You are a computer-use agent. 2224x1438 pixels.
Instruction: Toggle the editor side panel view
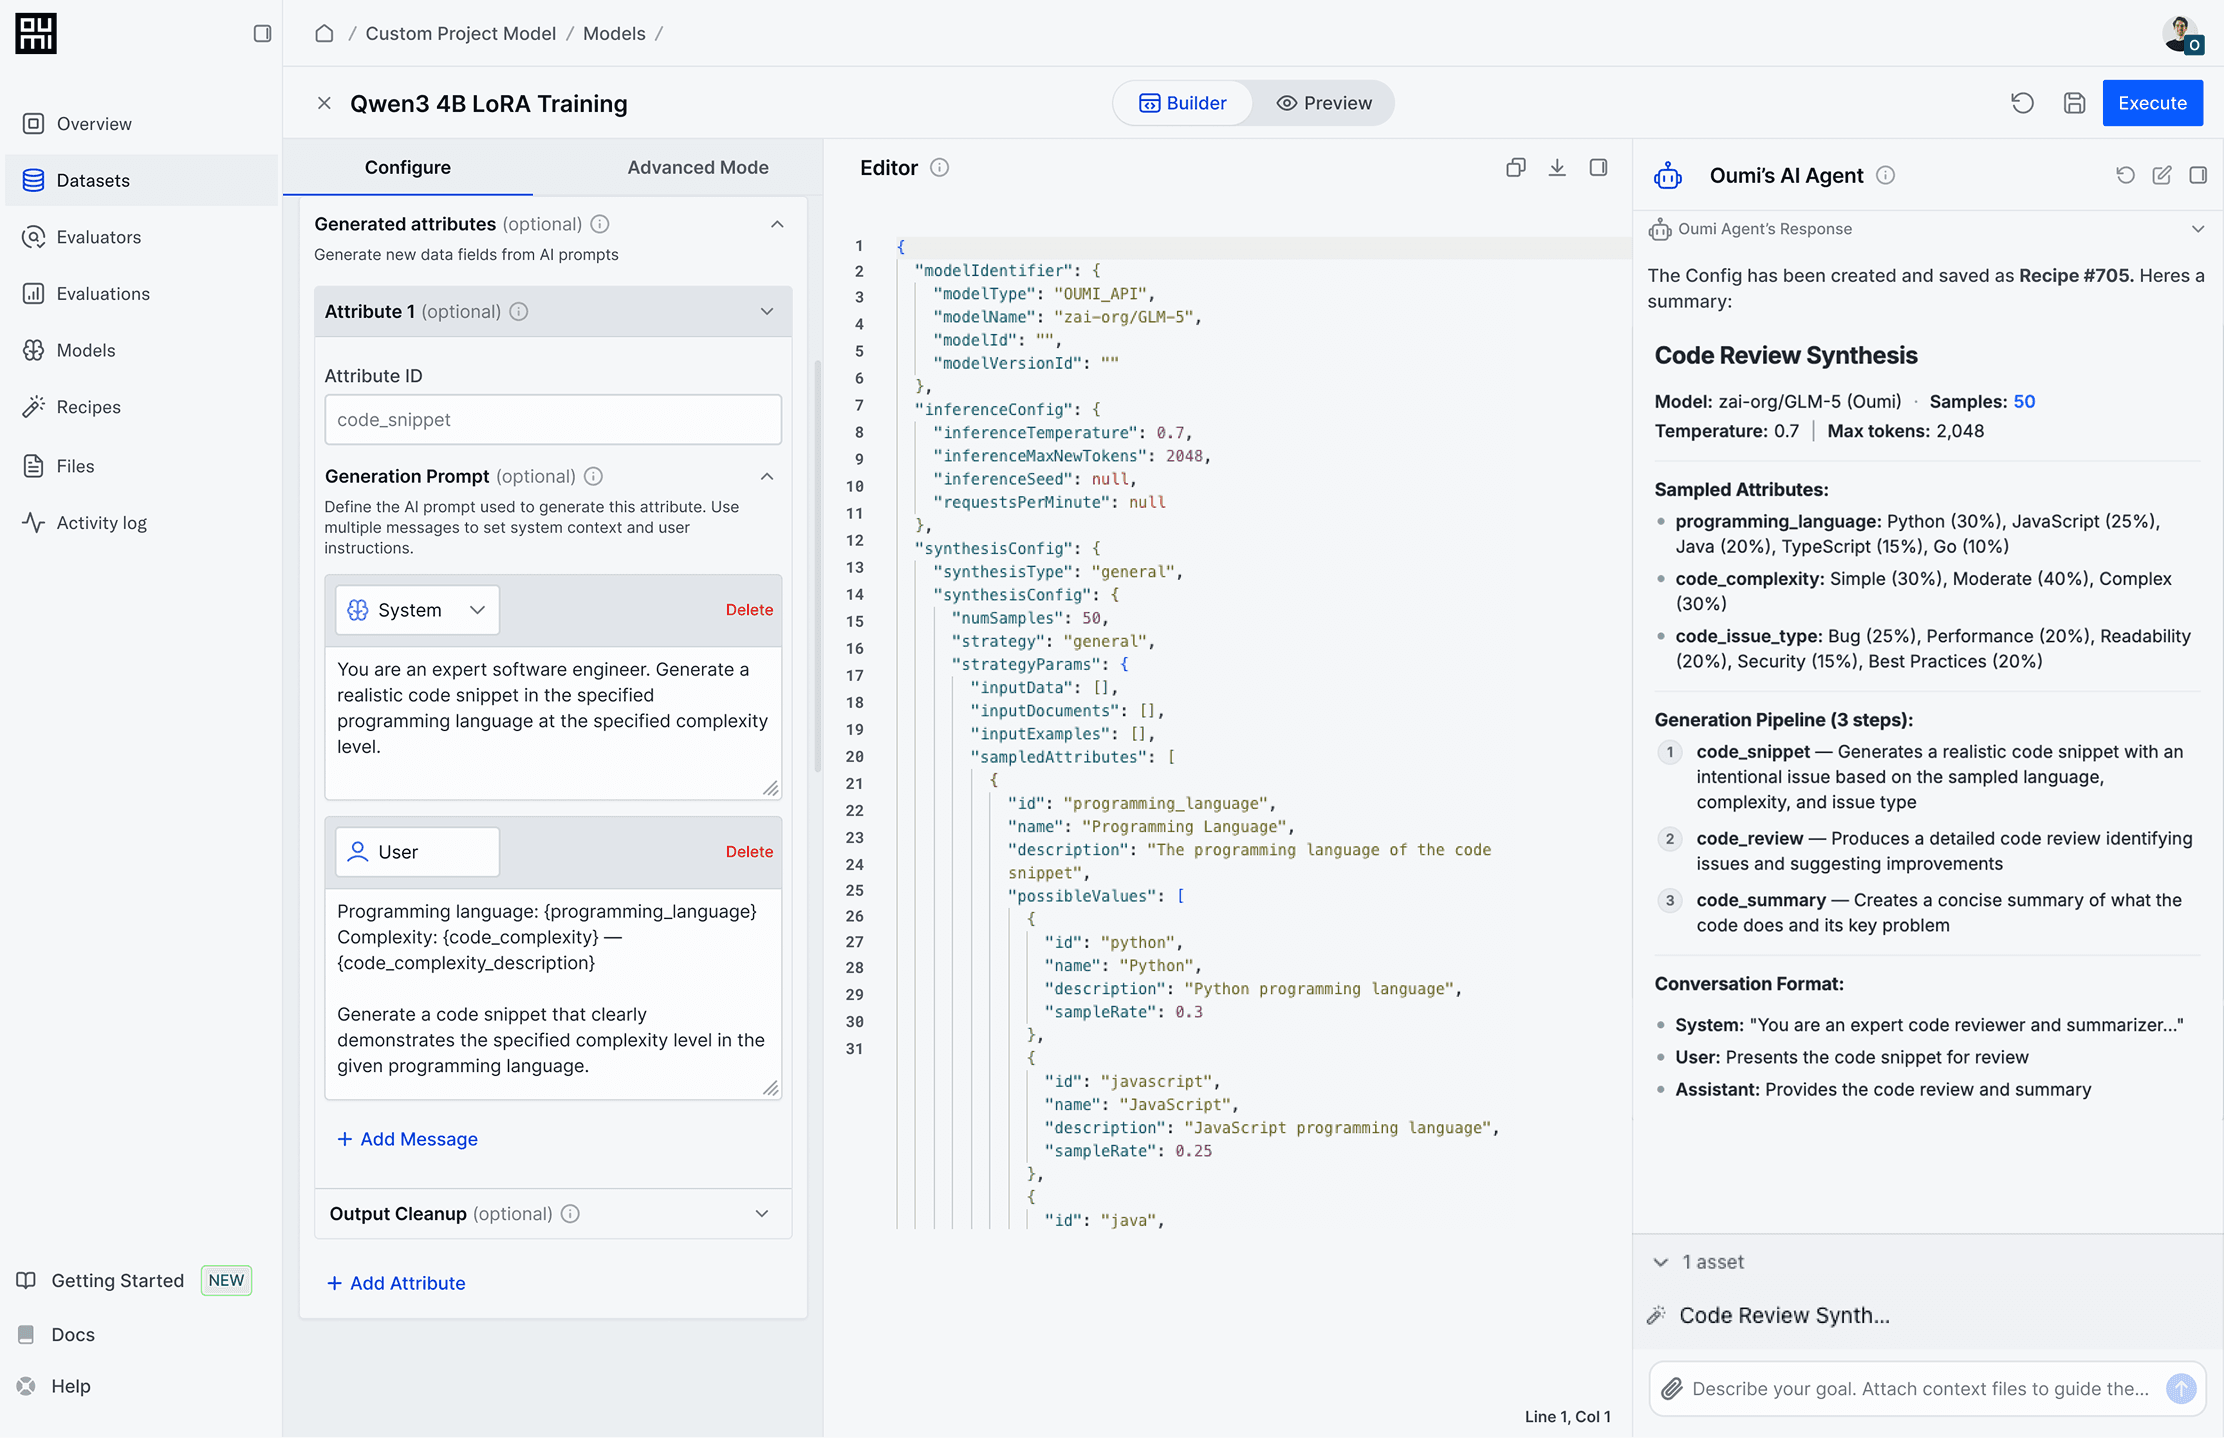[1598, 167]
